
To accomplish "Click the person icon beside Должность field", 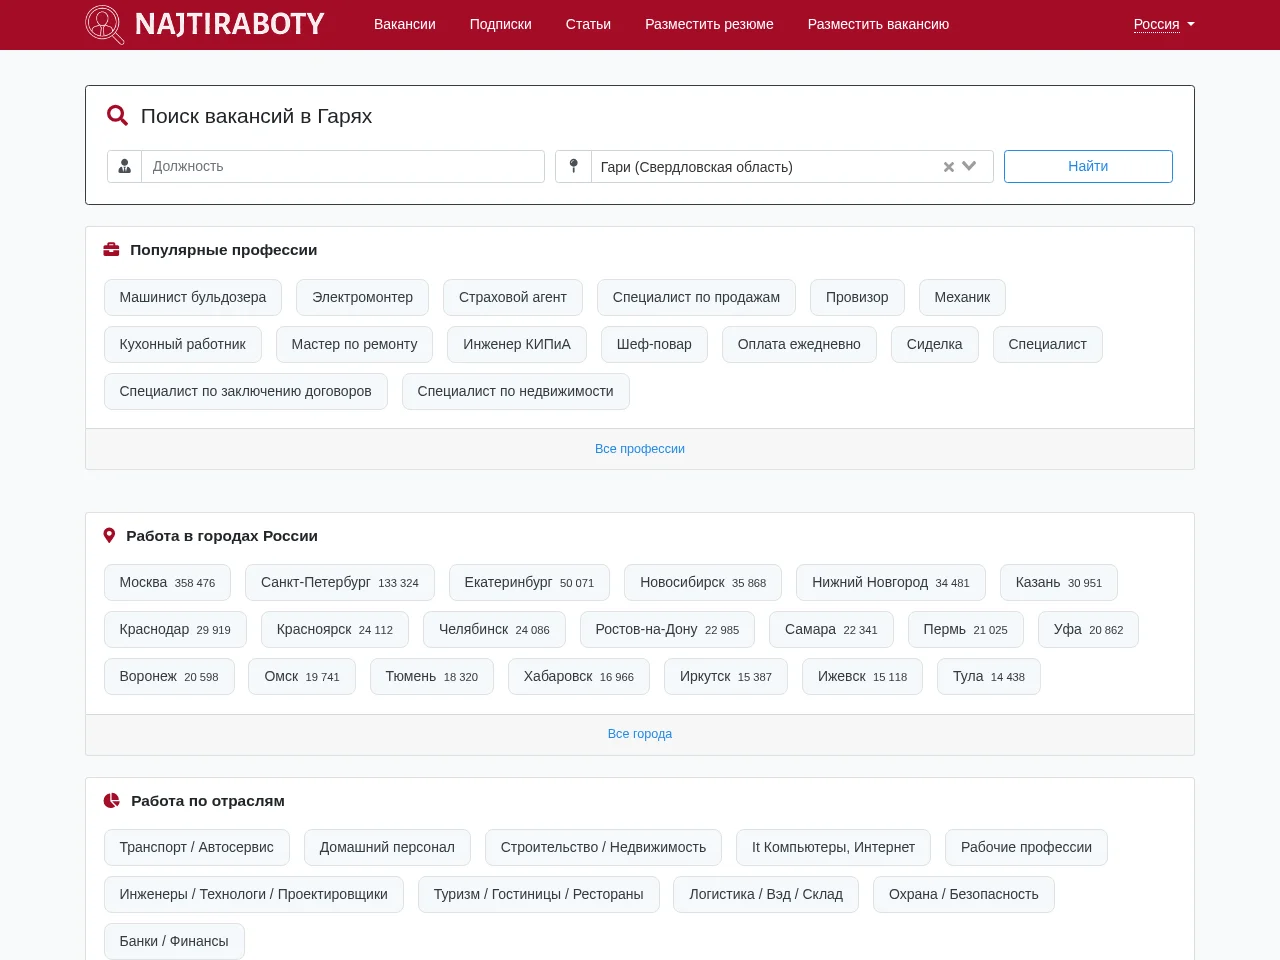I will 125,167.
